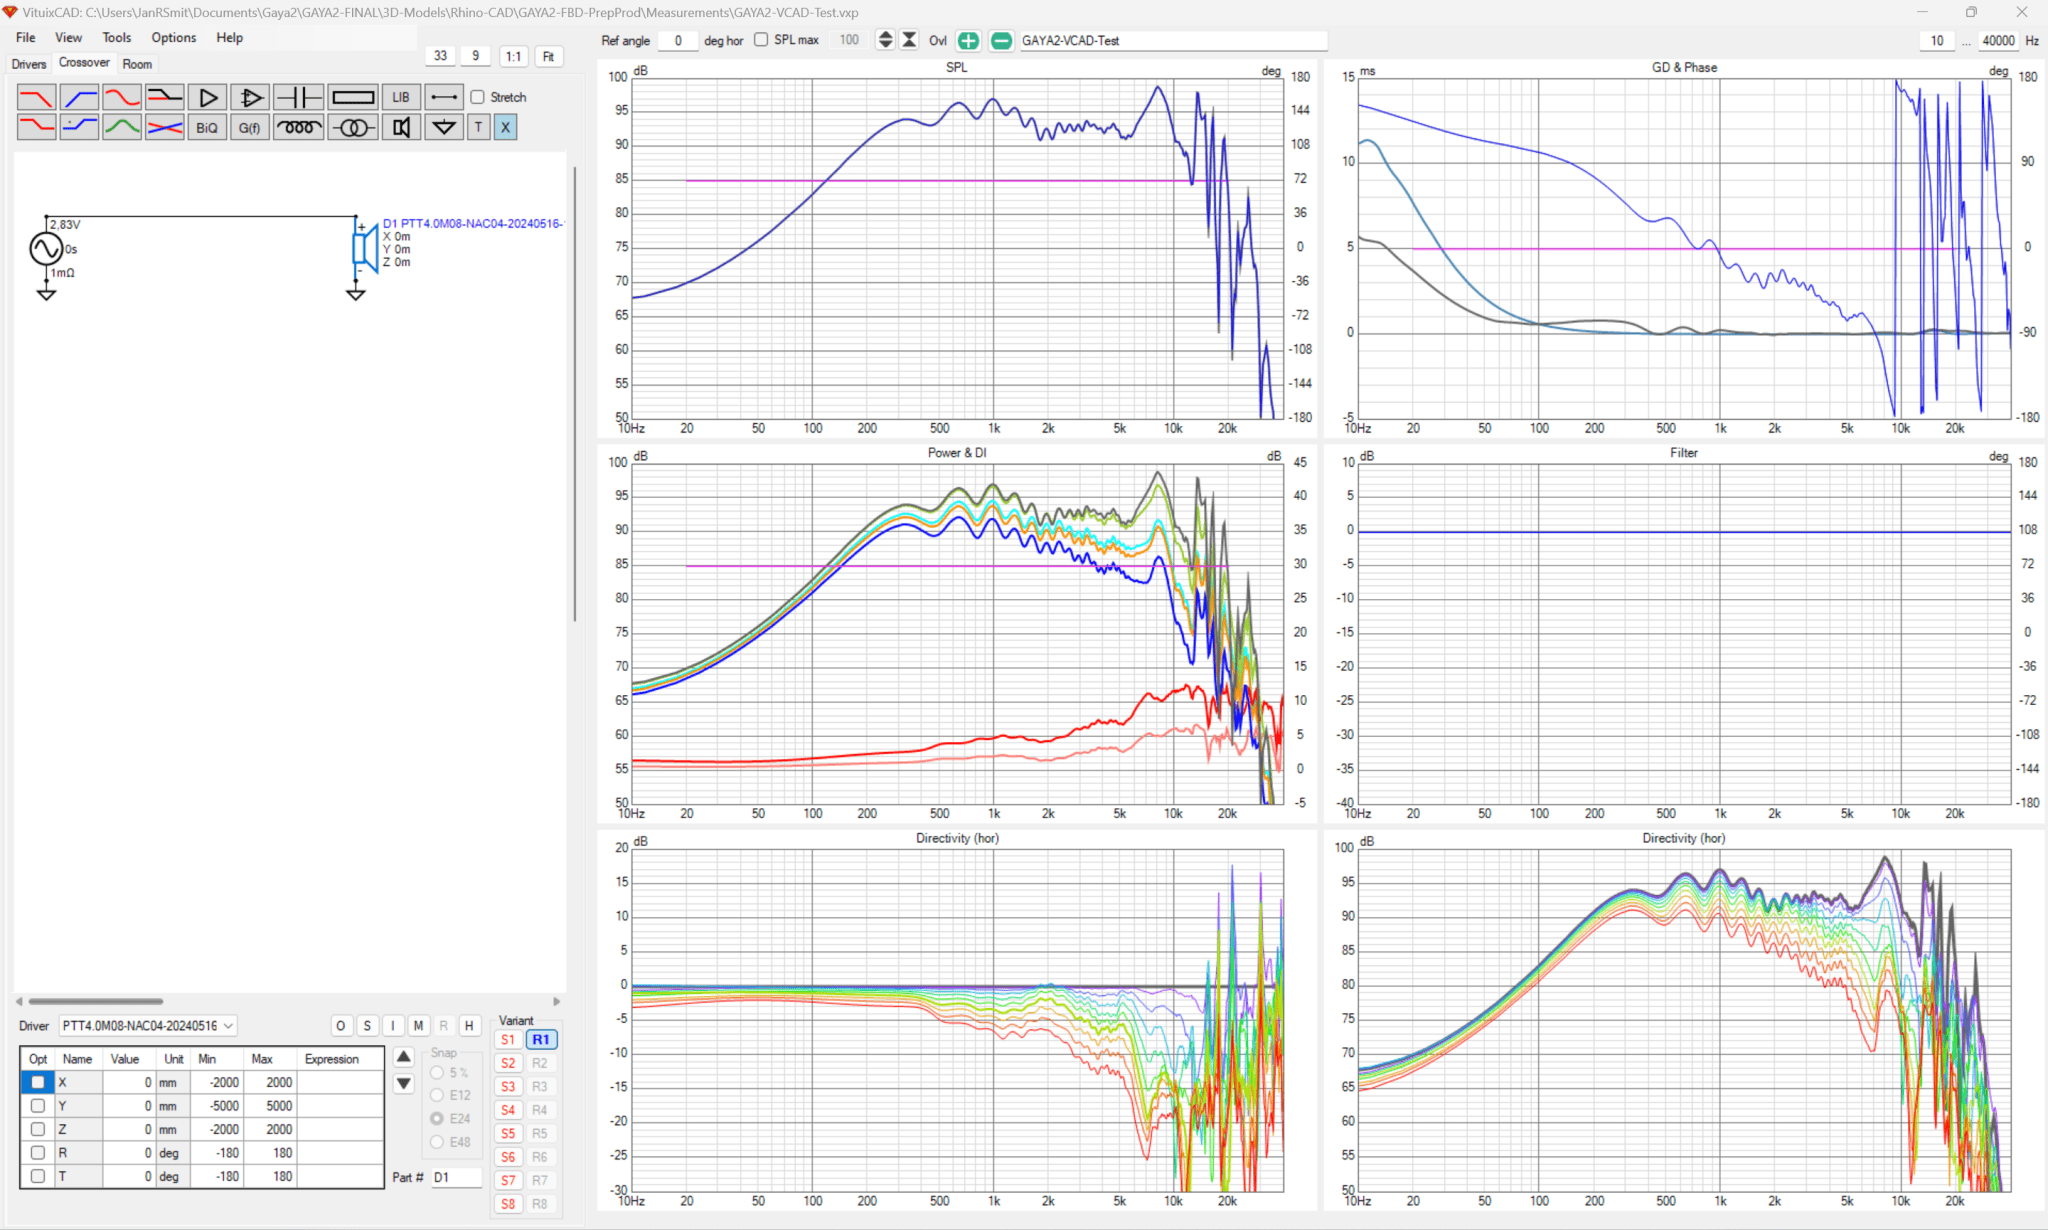Check the Opt box for row Y
Image resolution: width=2048 pixels, height=1230 pixels.
pos(38,1106)
